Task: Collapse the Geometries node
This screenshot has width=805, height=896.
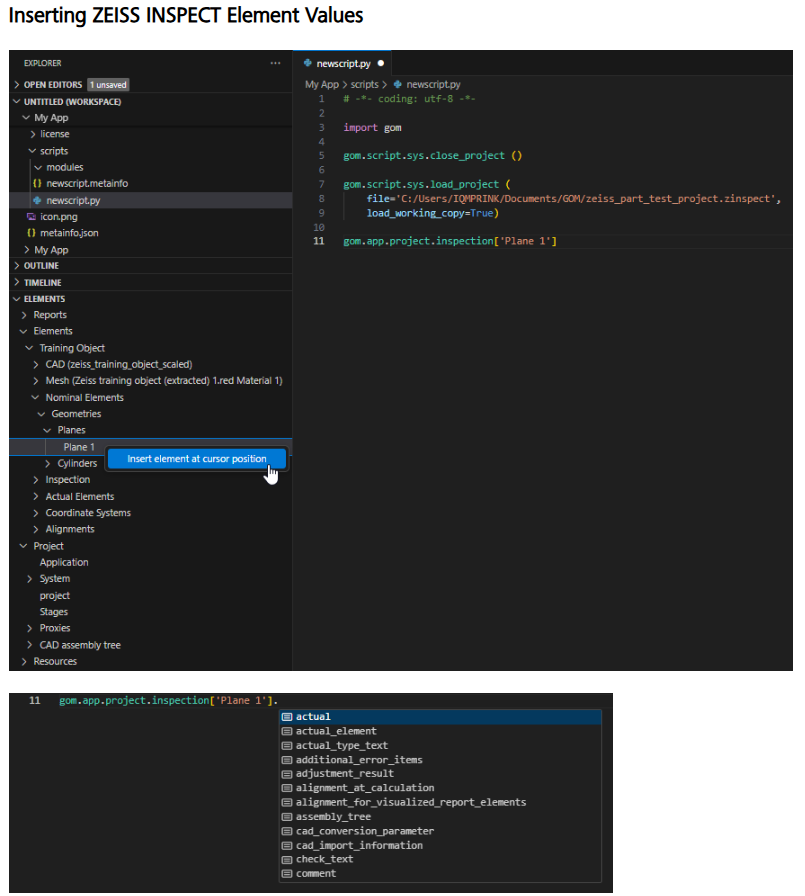Action: tap(41, 414)
